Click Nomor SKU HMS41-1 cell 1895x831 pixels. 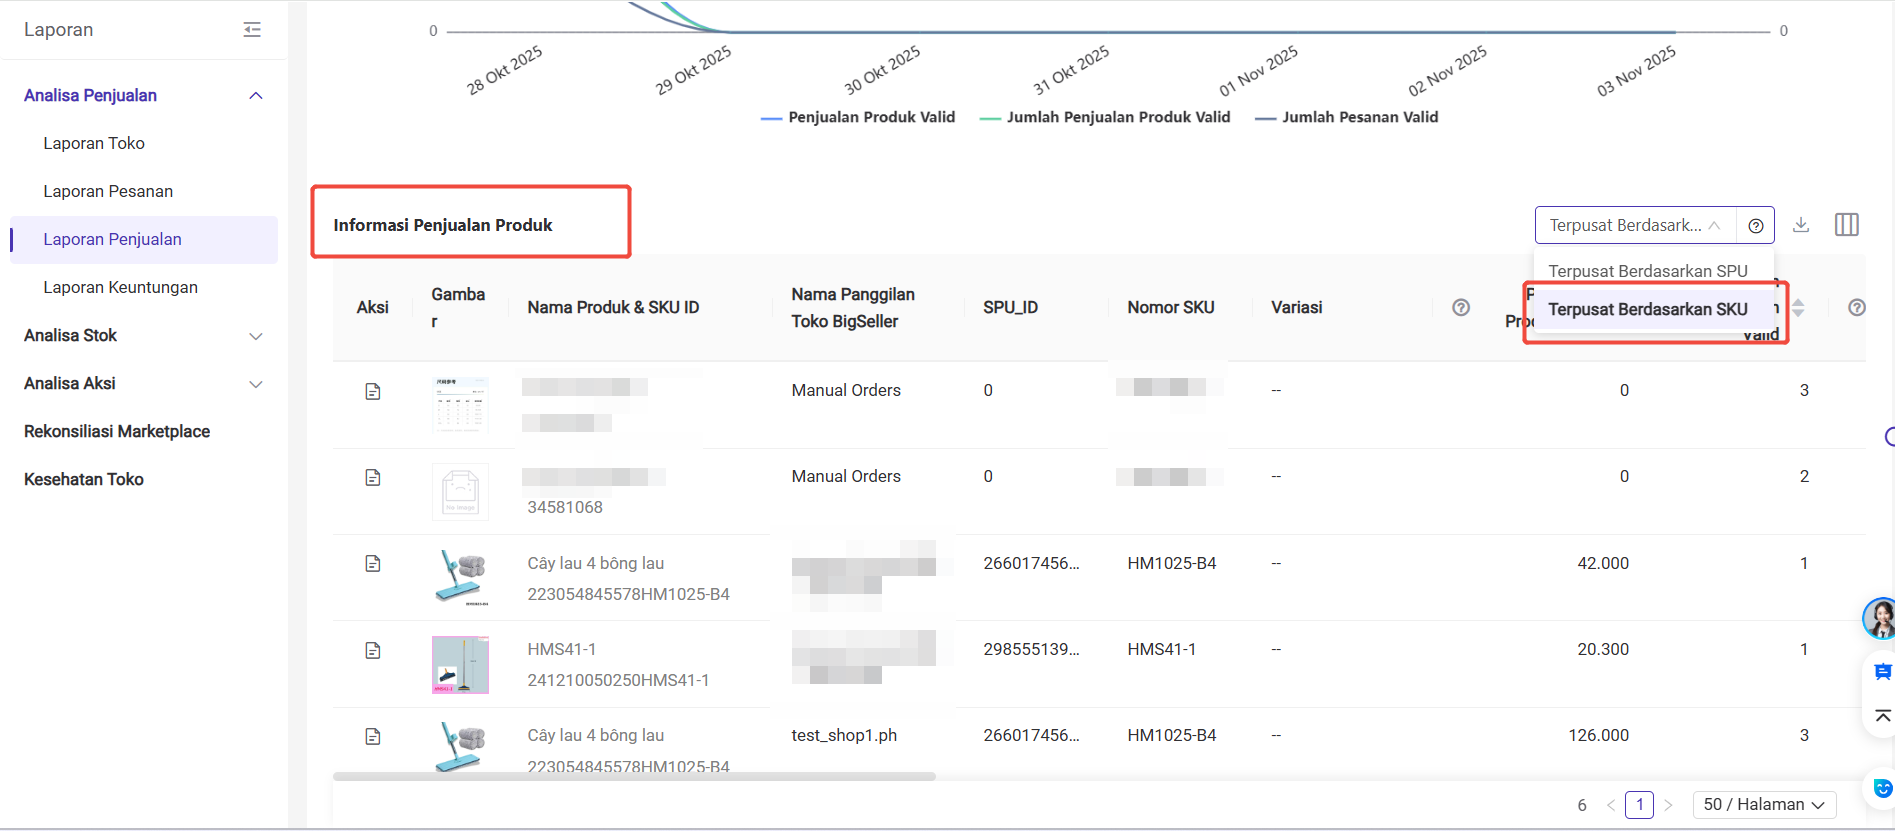[x=1161, y=650]
